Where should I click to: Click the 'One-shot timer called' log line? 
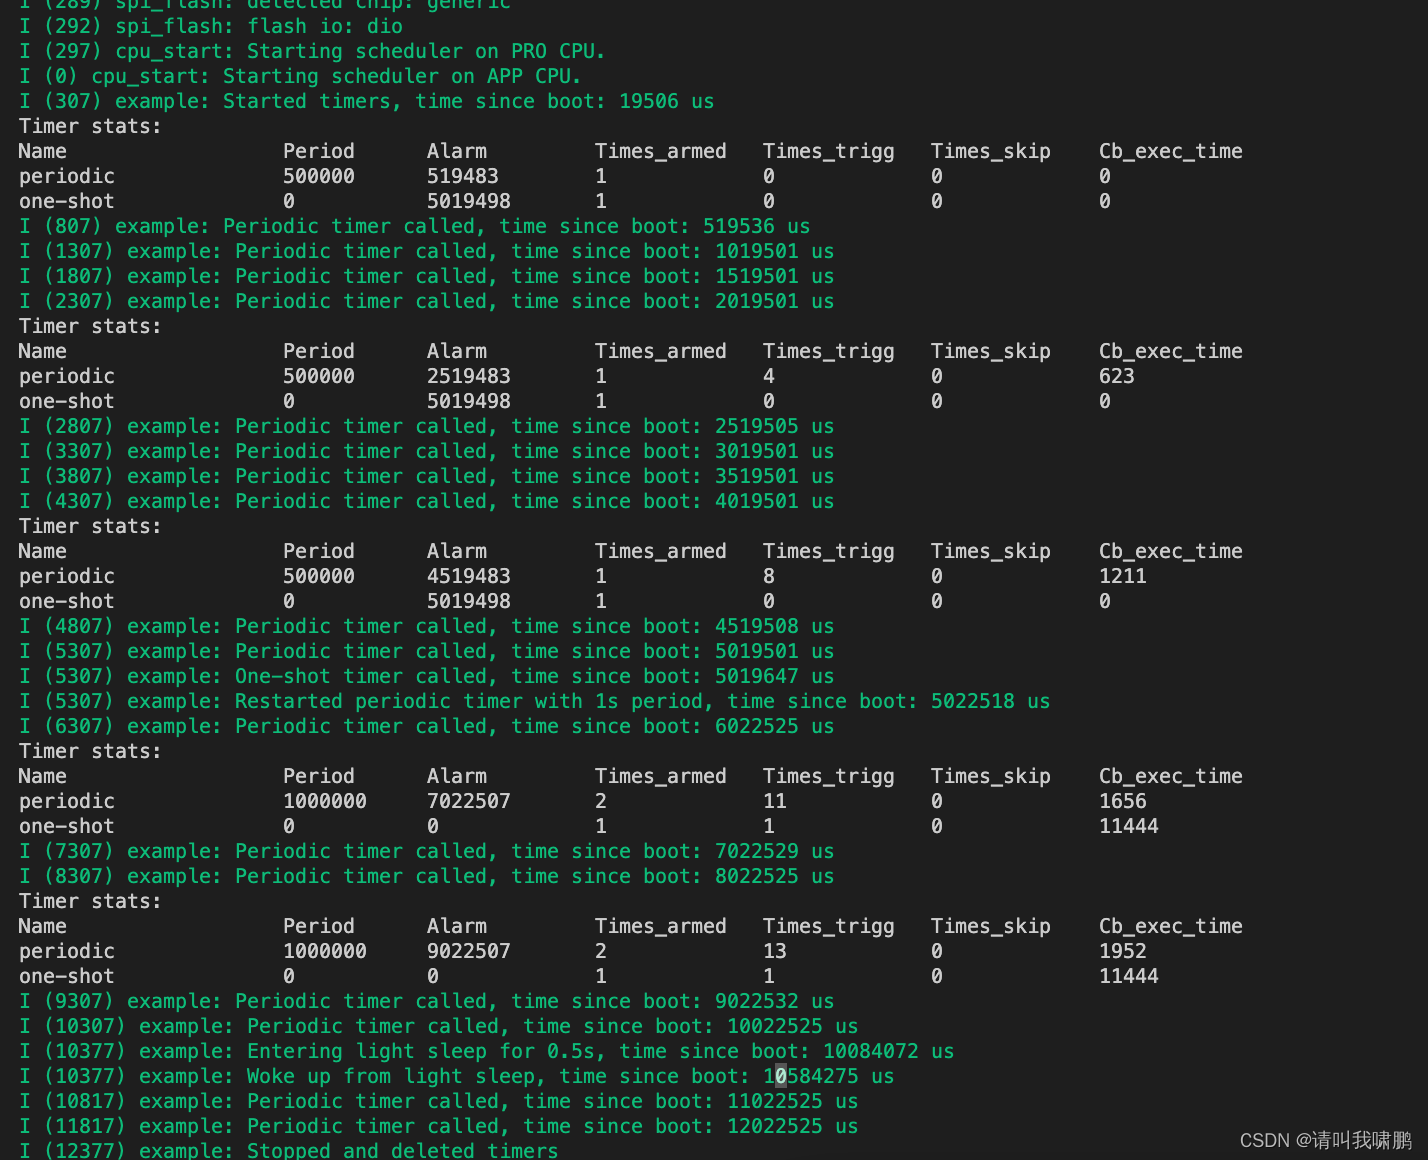click(x=427, y=676)
